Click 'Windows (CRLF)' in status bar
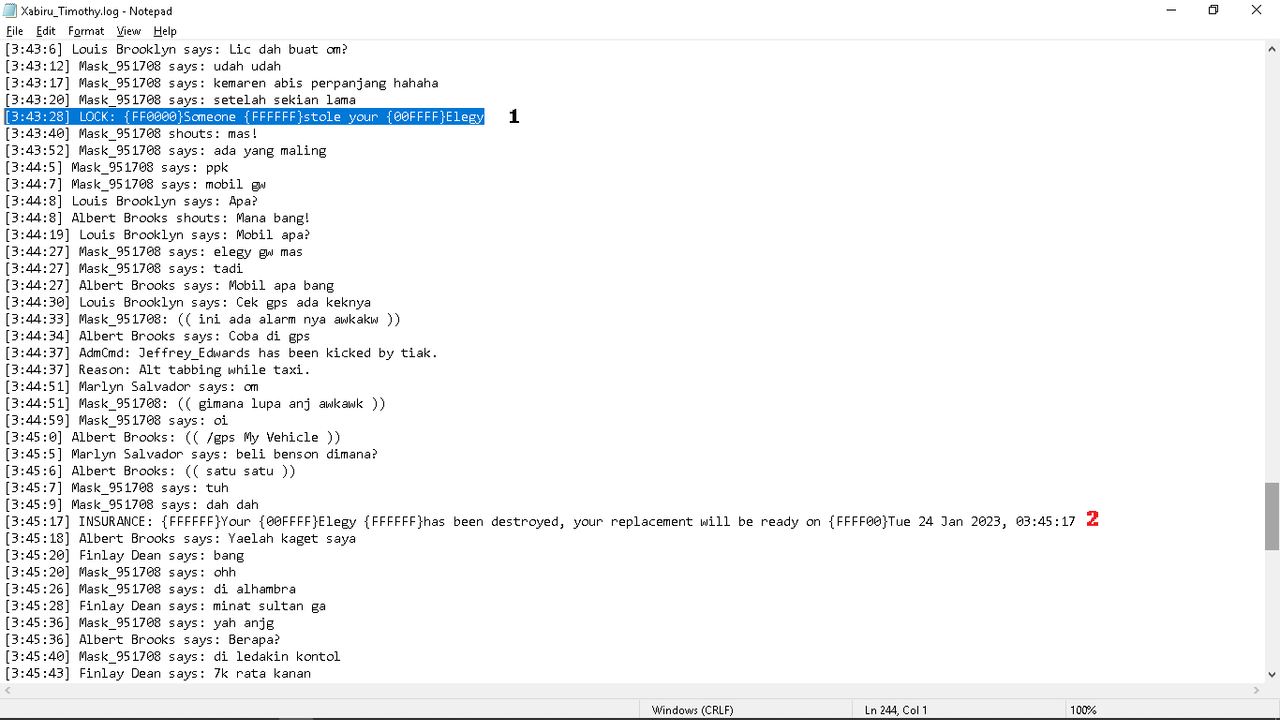This screenshot has width=1280, height=720. coord(692,710)
